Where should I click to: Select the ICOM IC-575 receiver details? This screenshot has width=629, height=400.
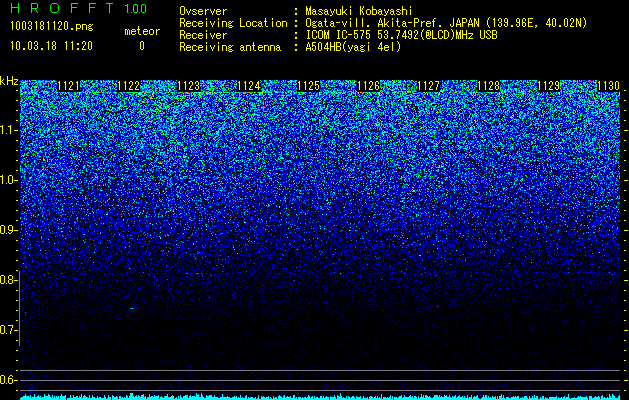pos(401,35)
